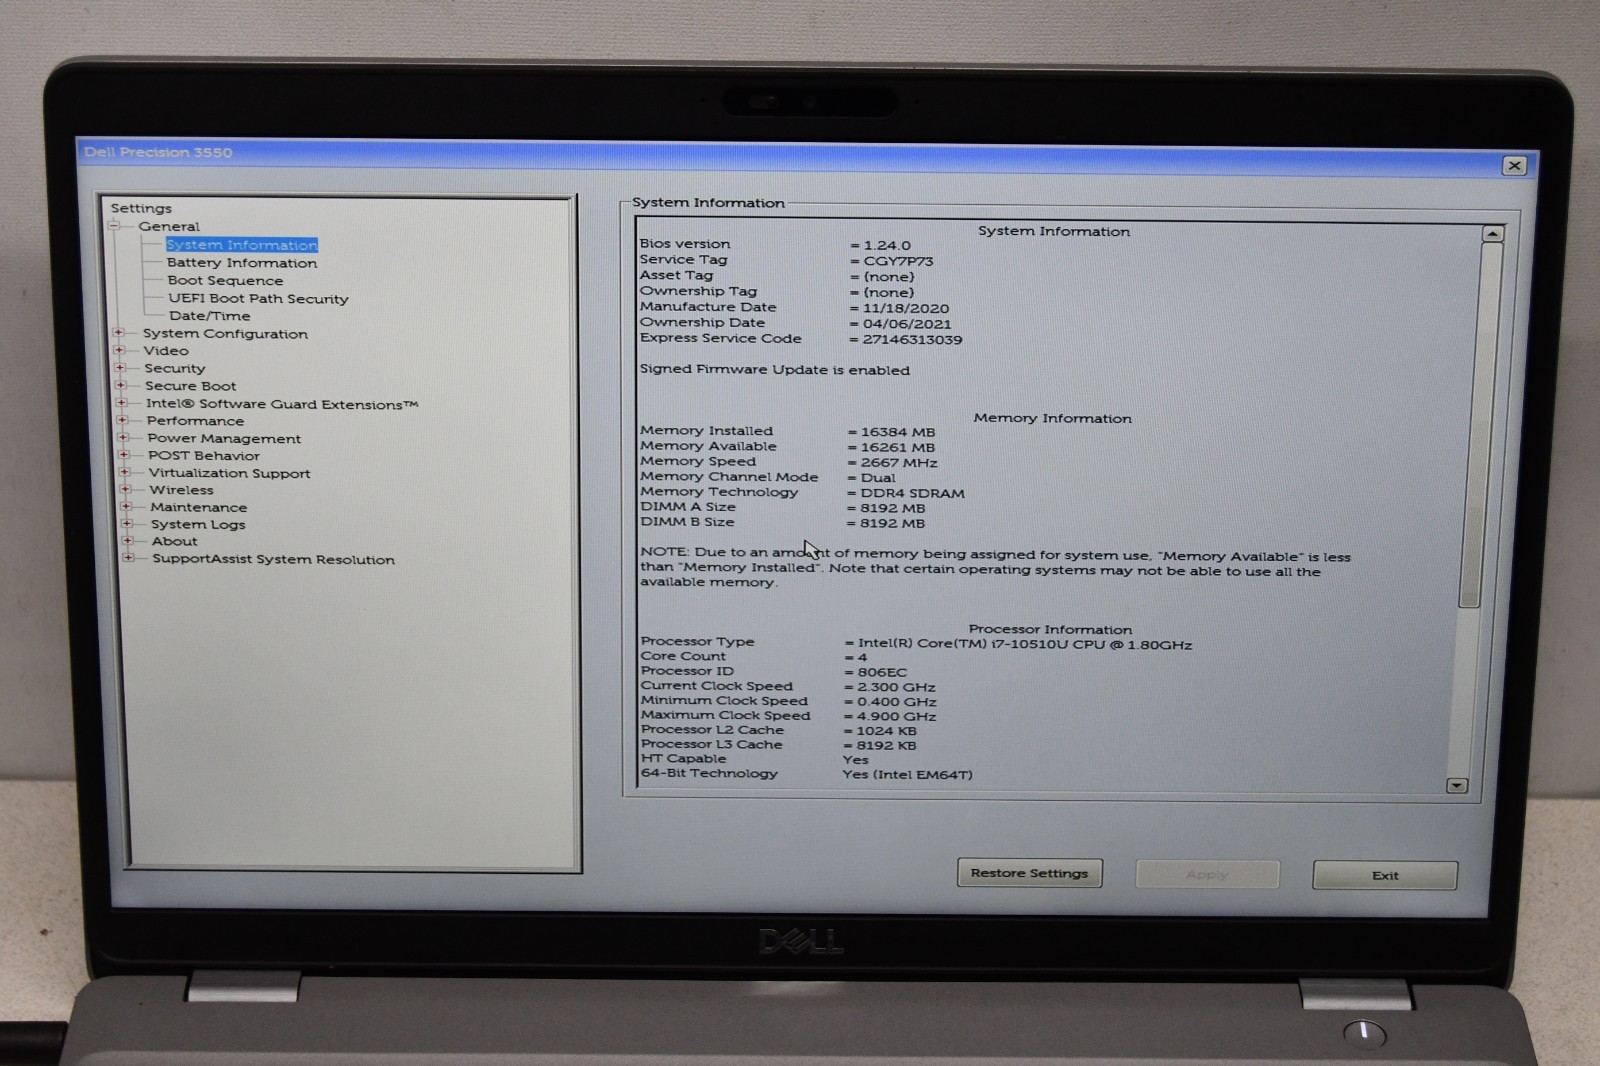Expand the Power Management node
The image size is (1600, 1066).
123,437
